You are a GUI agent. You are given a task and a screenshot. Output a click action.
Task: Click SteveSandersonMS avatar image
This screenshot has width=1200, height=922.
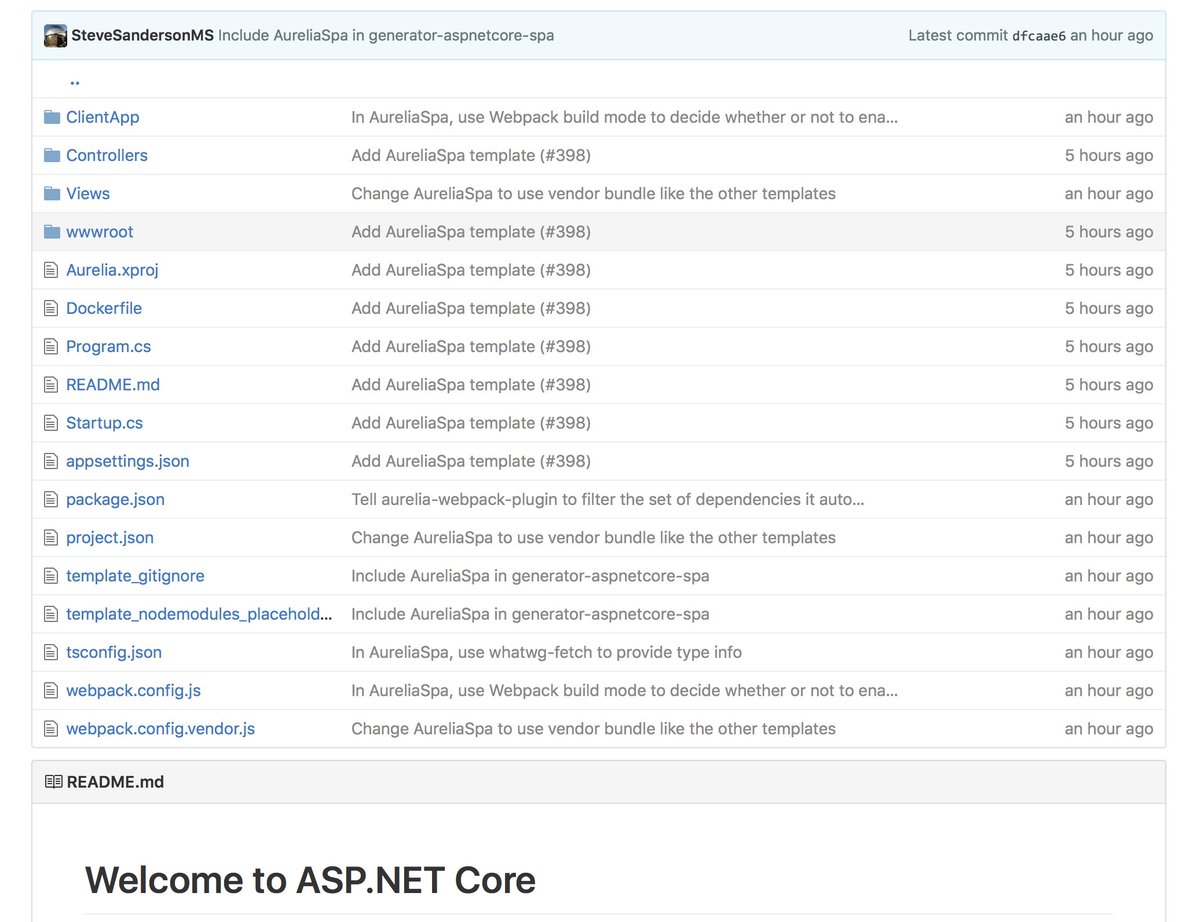tap(56, 35)
